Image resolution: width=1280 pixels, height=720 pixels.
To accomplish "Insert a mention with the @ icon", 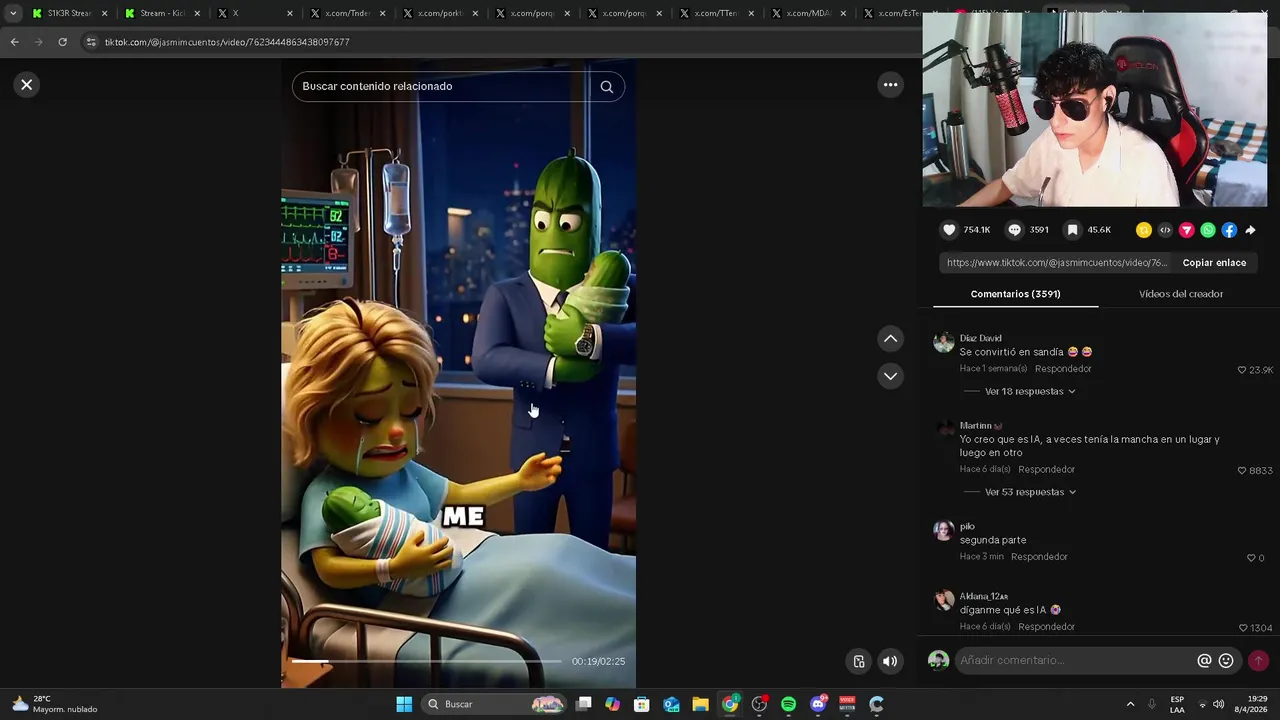I will [x=1204, y=661].
